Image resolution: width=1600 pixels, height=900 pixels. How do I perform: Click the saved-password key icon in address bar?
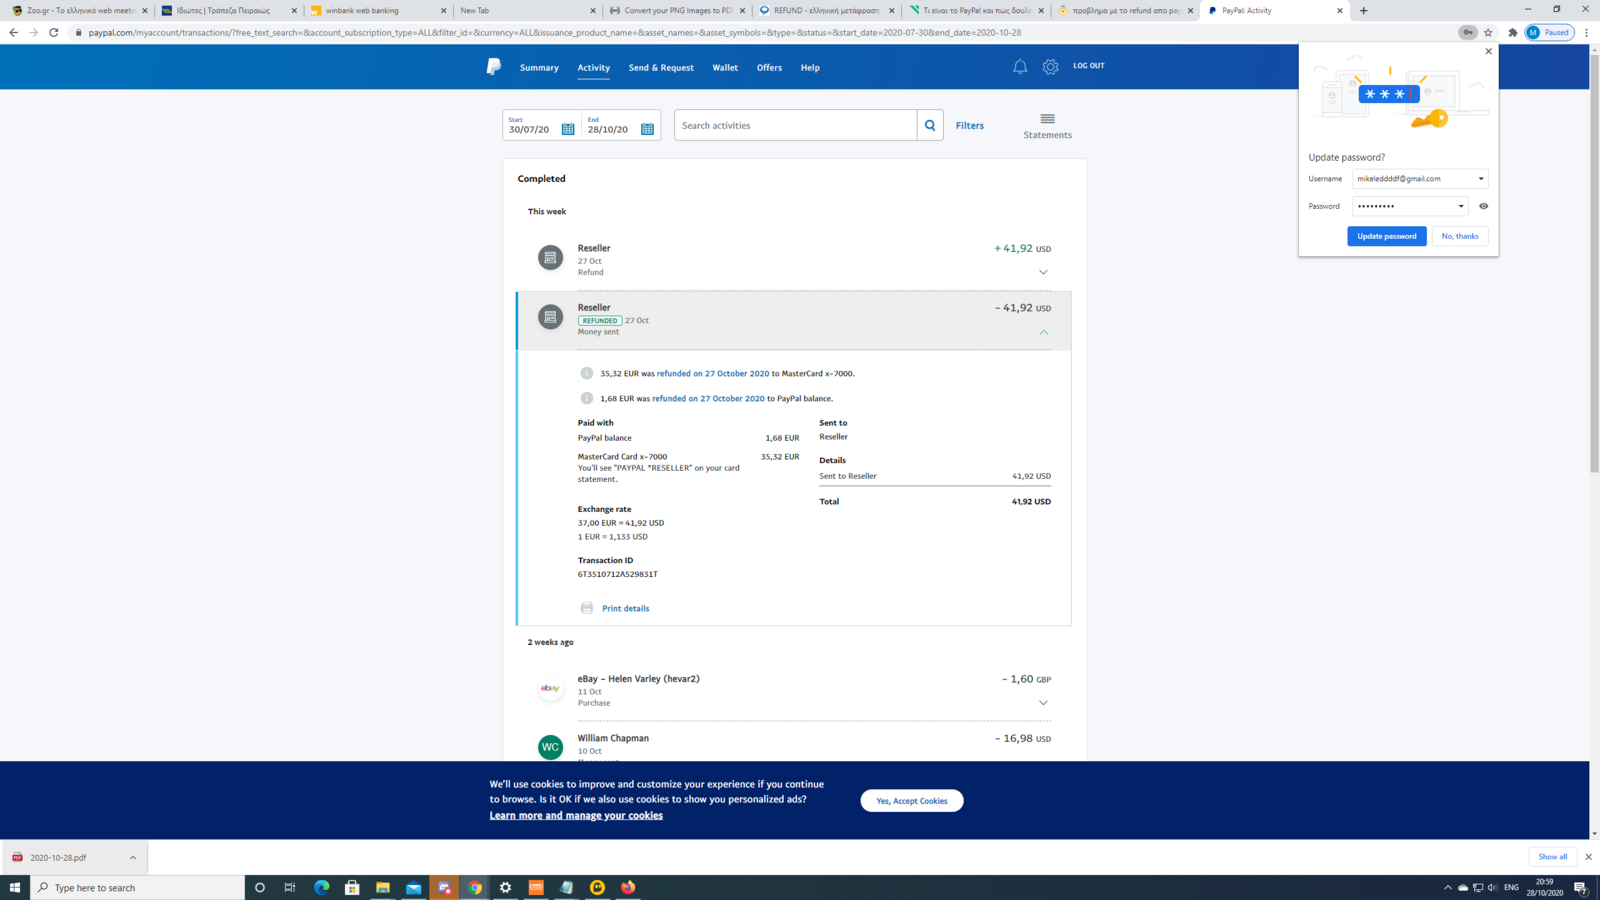point(1467,32)
